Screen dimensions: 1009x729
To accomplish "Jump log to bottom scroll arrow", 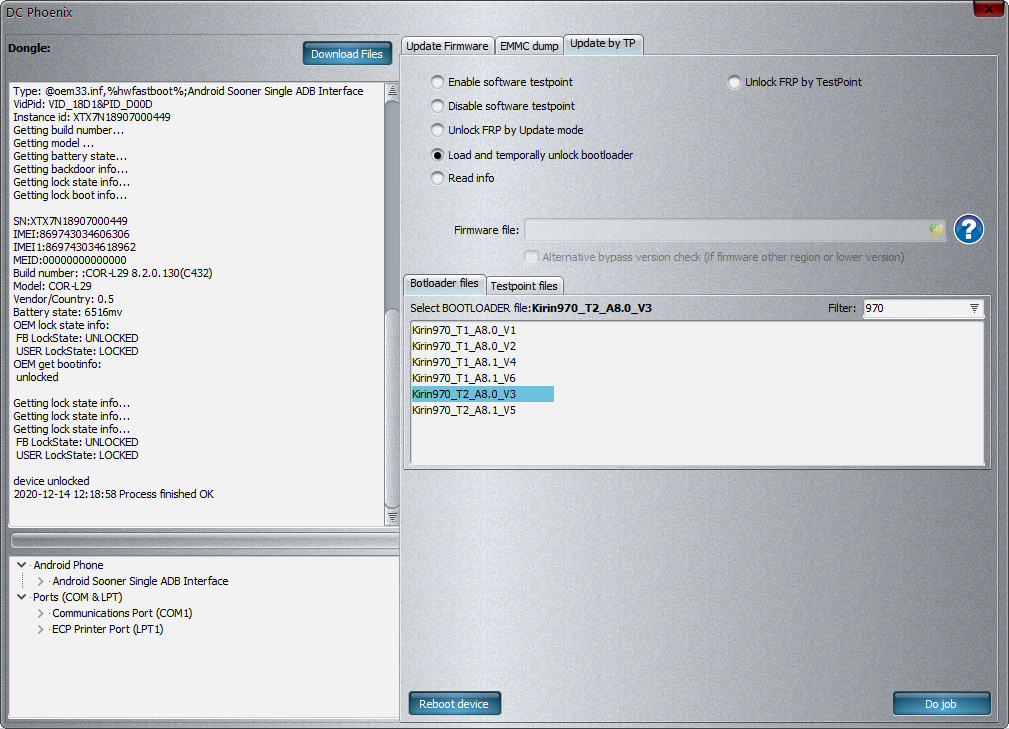I will (x=392, y=517).
